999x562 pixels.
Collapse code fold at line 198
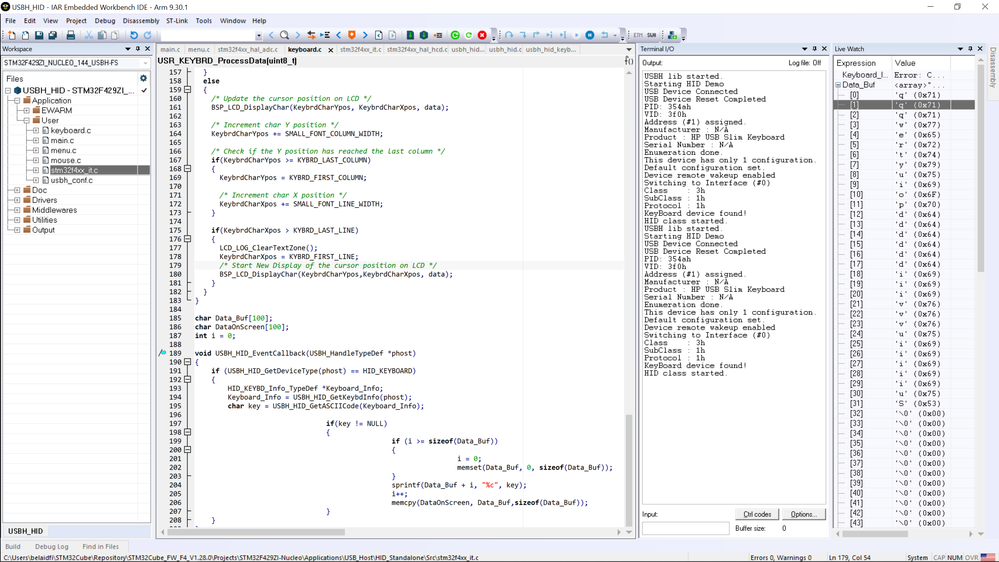(x=188, y=432)
